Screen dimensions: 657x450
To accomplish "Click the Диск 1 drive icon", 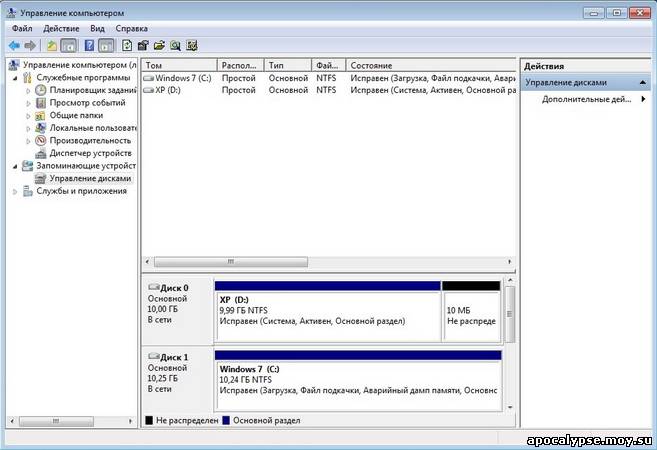I will coord(154,357).
